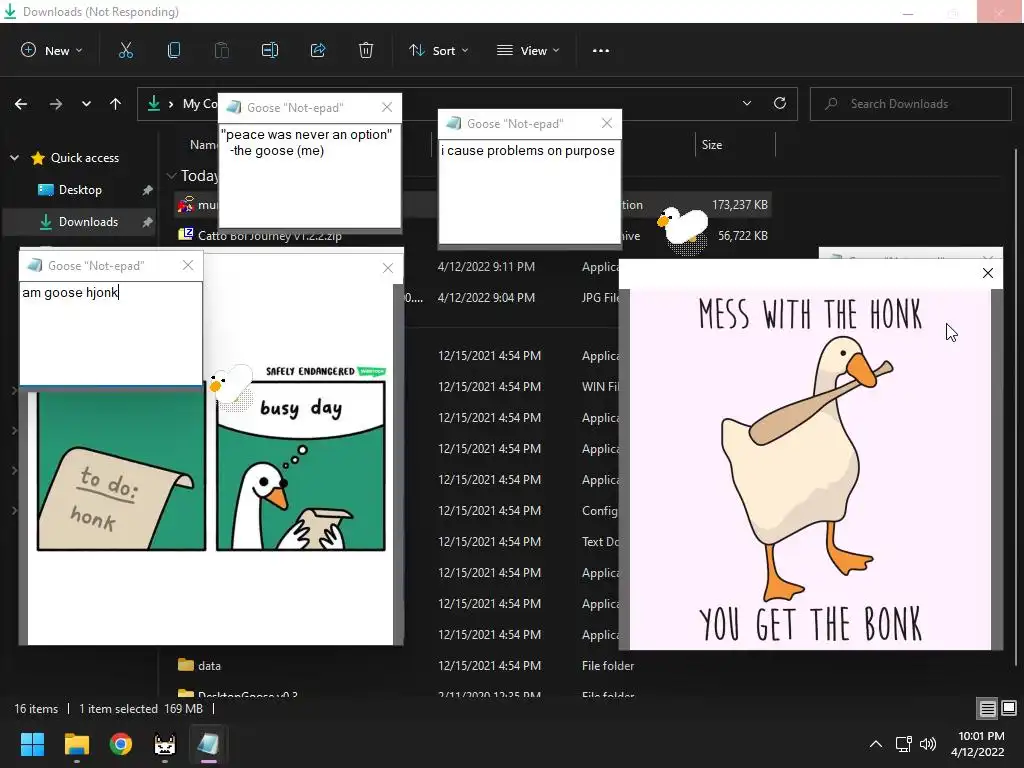This screenshot has height=768, width=1024.
Task: Open the View dropdown
Action: click(x=528, y=50)
